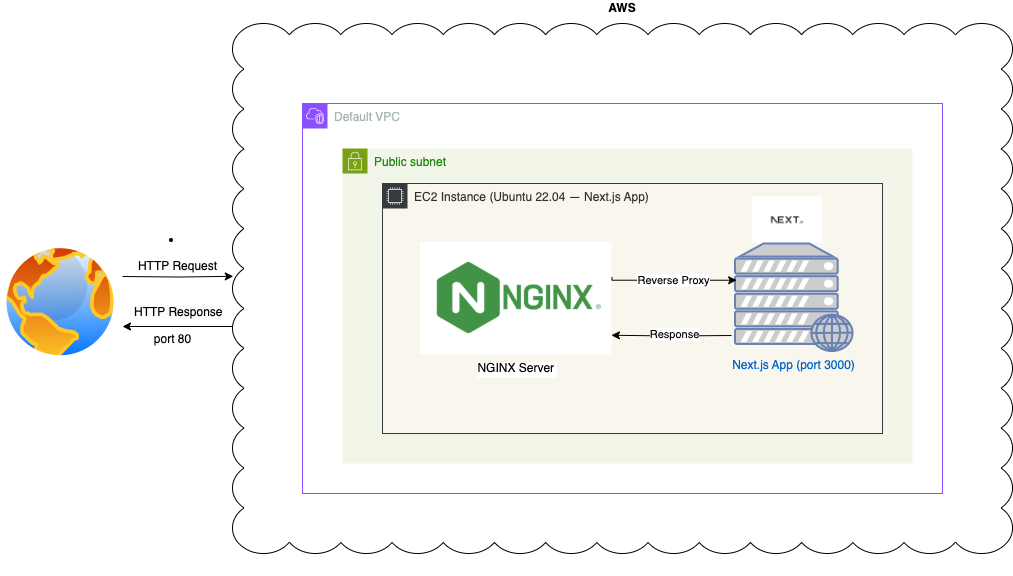Click the Next.js App (port 3000) link
This screenshot has width=1013, height=576.
tap(792, 364)
